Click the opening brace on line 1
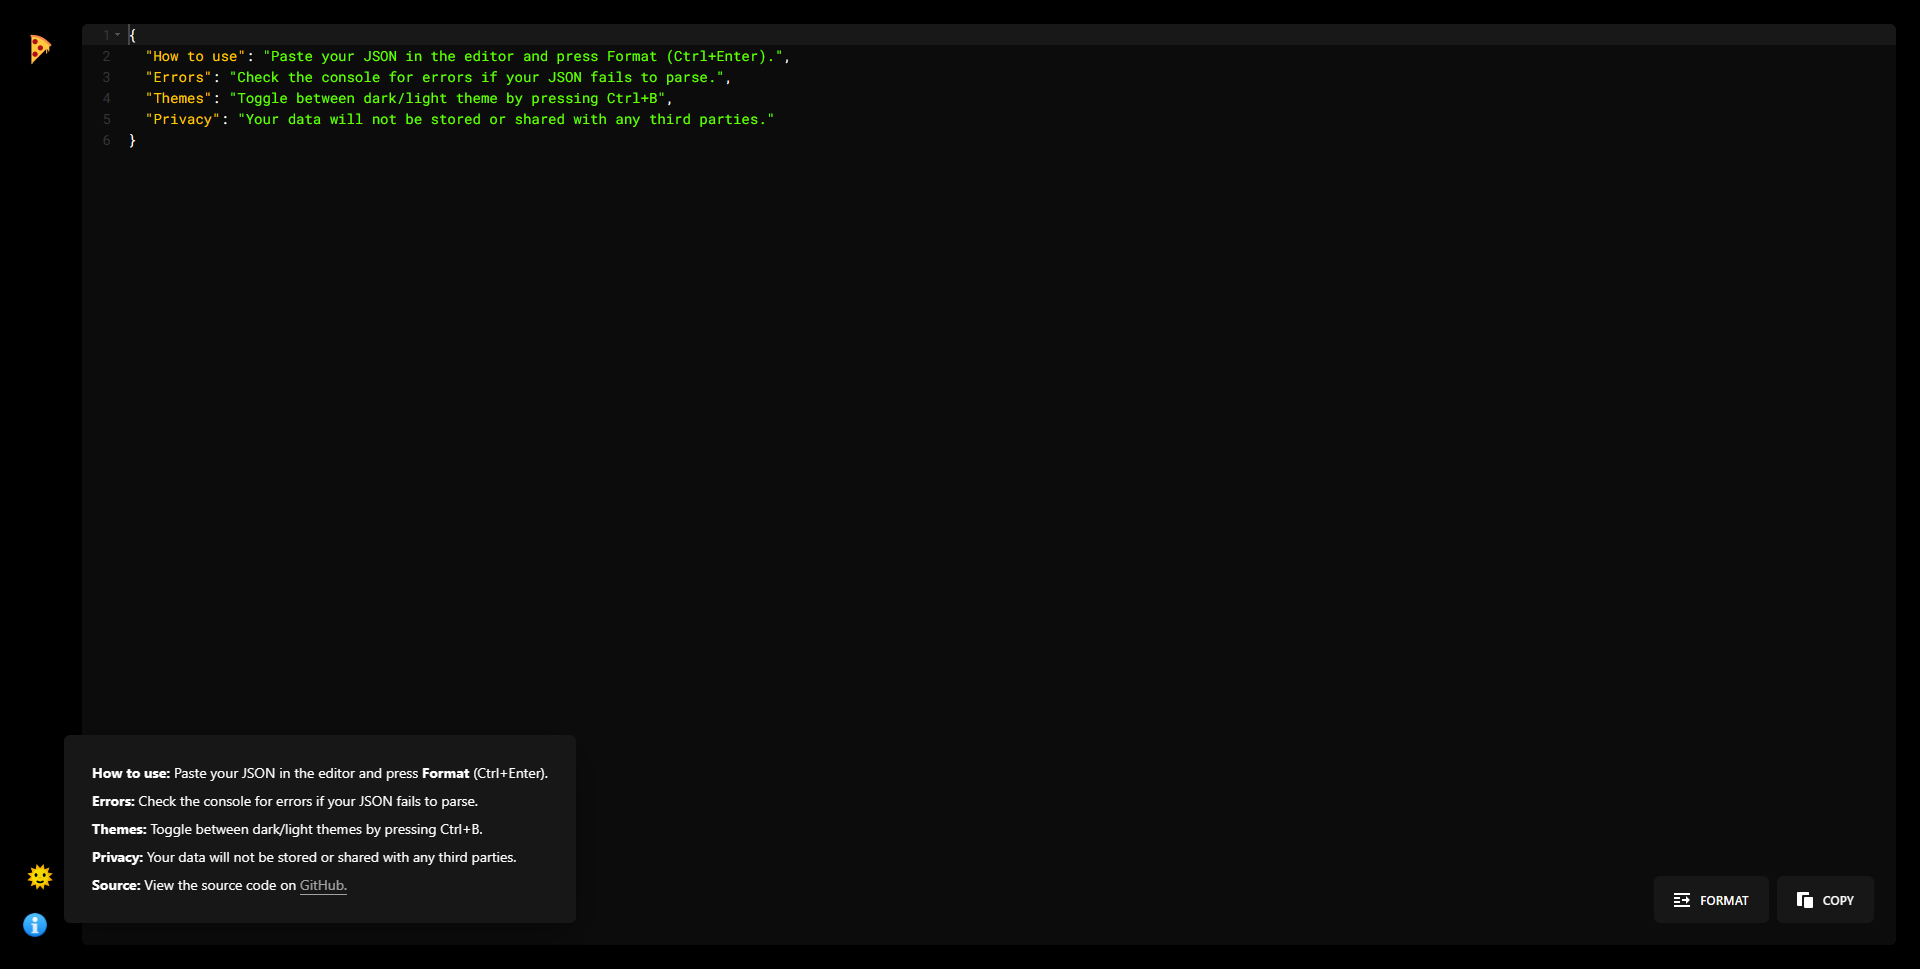Viewport: 1920px width, 969px height. click(132, 35)
